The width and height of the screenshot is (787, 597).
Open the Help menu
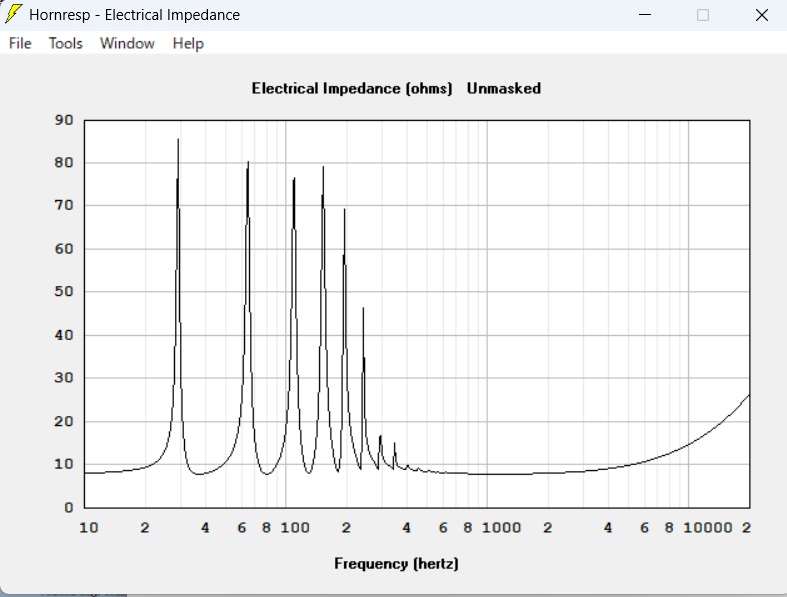[x=188, y=43]
